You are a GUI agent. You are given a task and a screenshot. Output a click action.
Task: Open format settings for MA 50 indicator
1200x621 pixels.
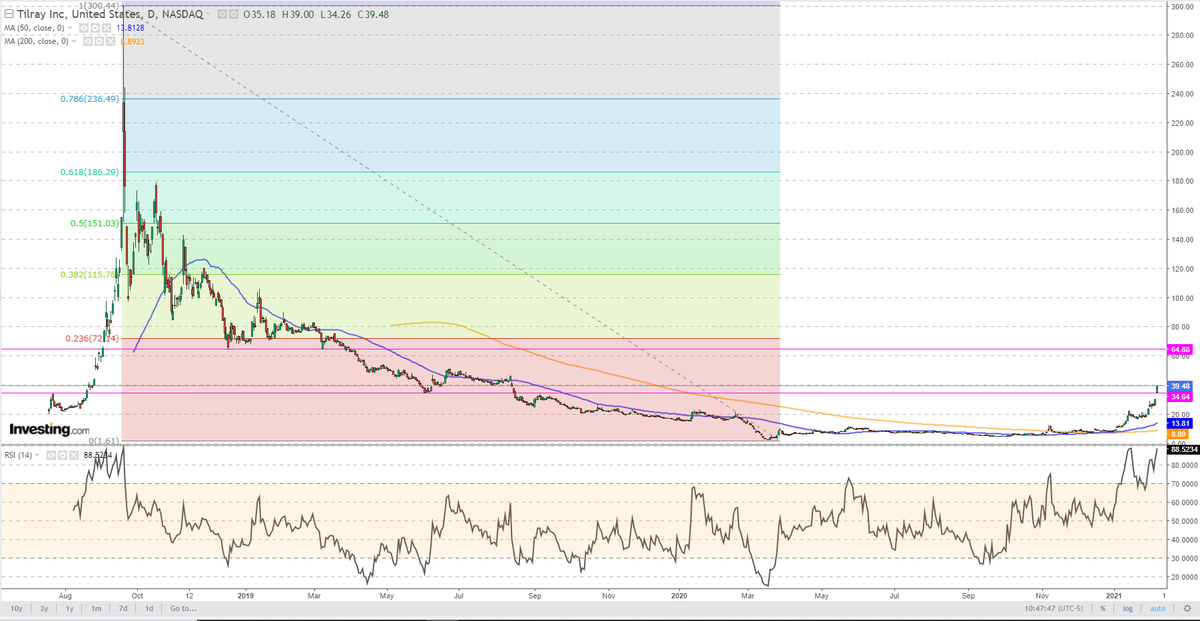point(95,28)
